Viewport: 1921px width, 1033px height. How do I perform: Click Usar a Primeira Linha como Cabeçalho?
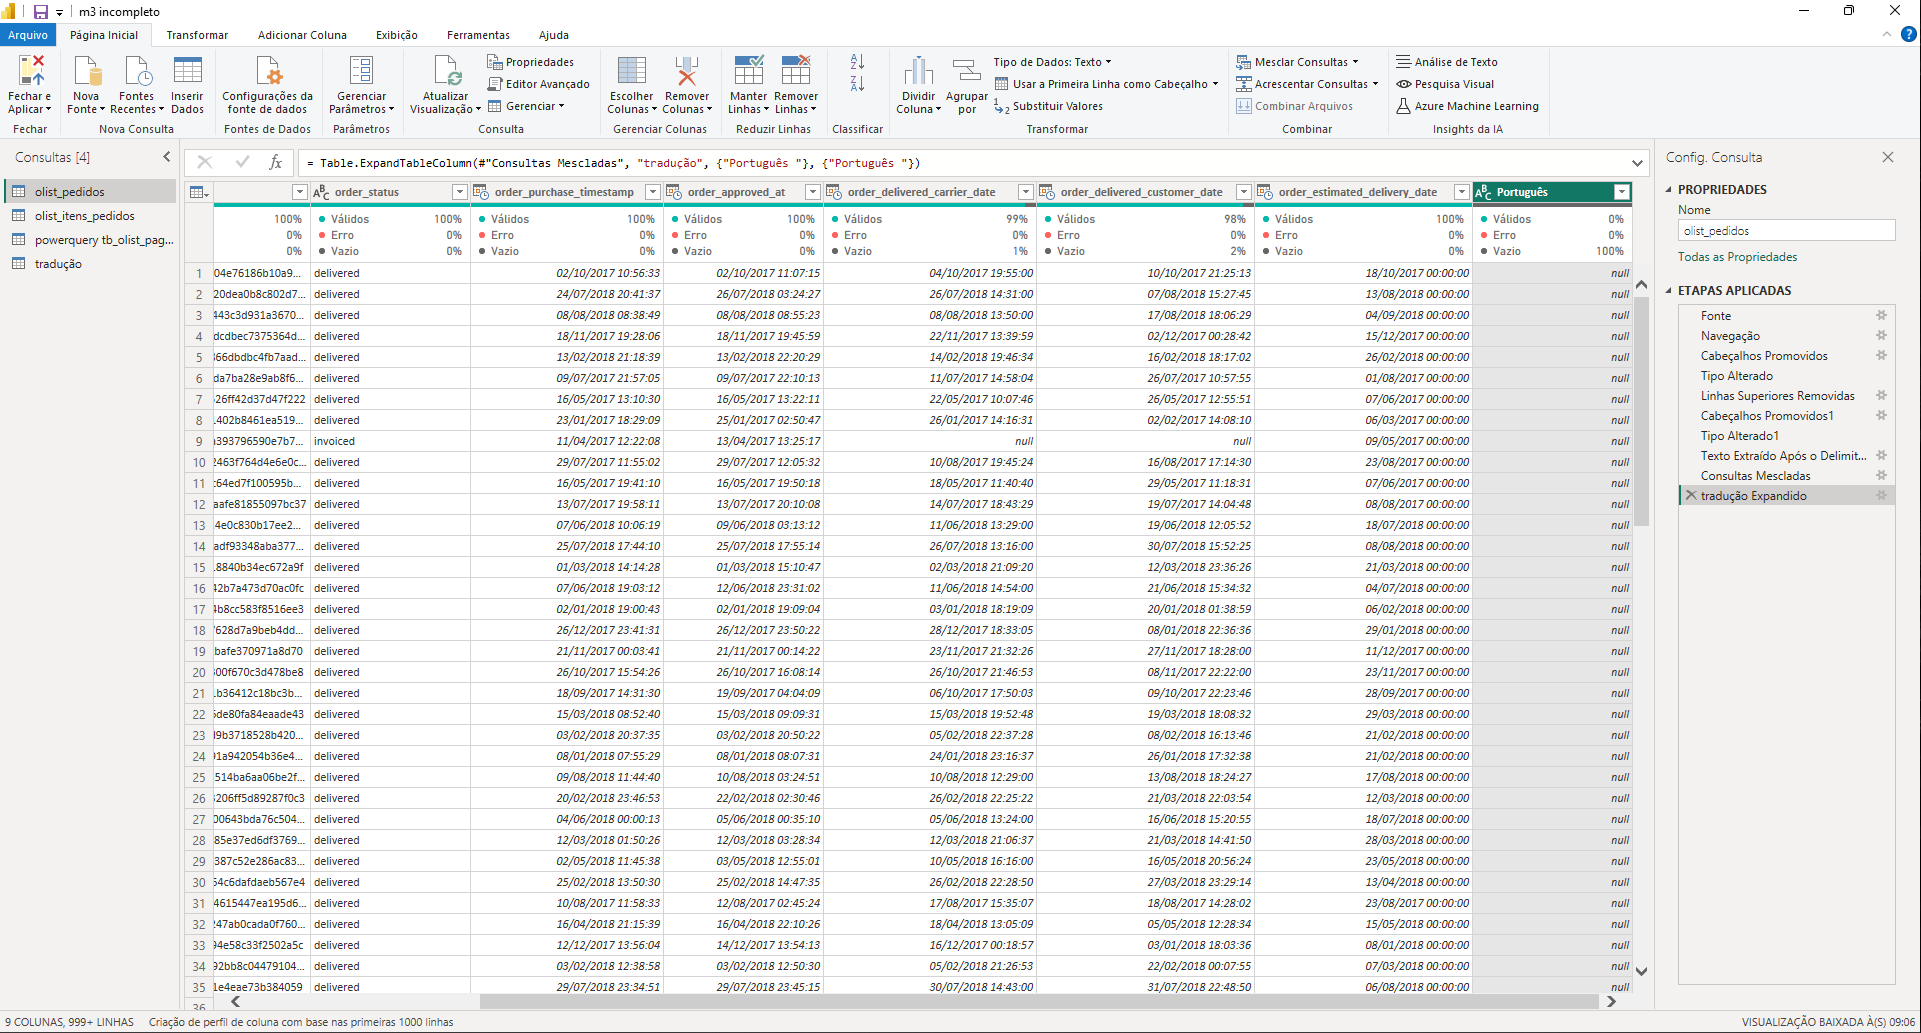click(x=1106, y=84)
